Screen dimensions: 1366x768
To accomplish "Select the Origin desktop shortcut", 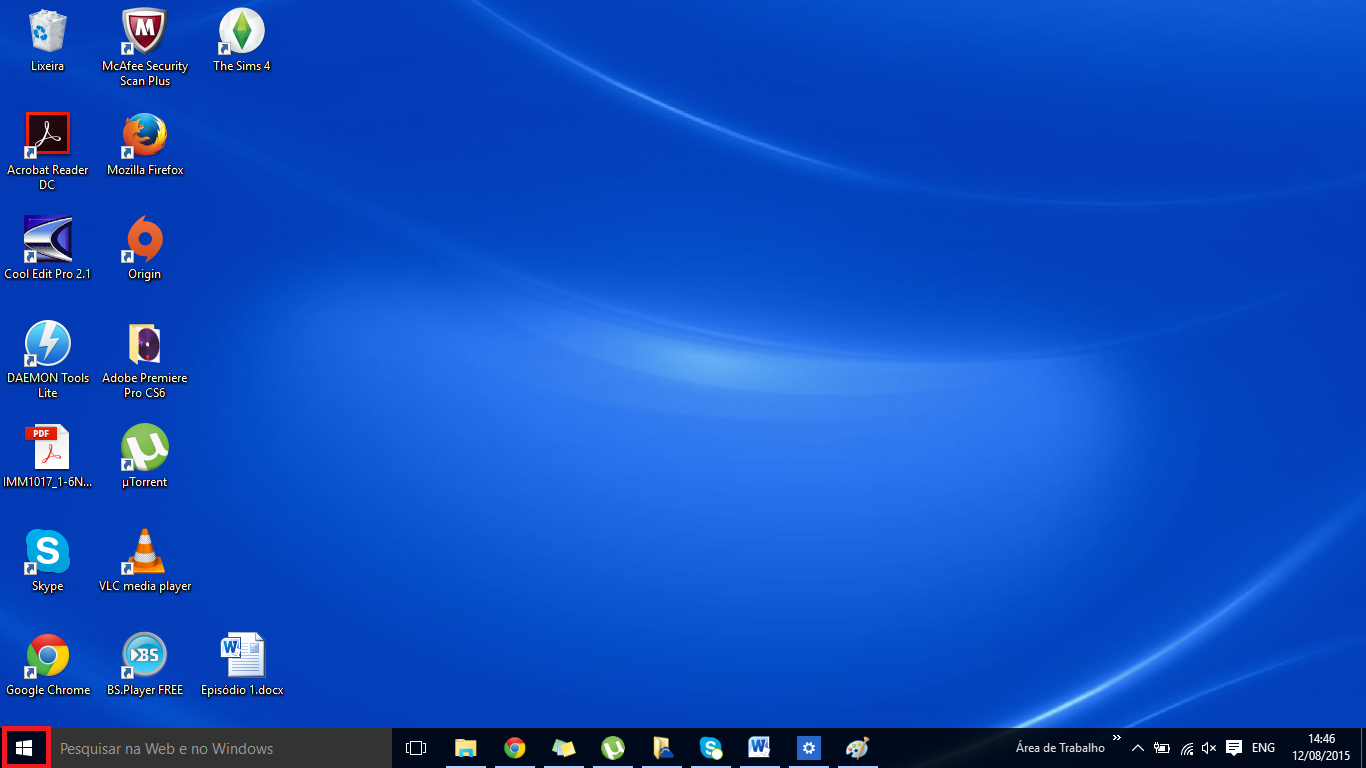I will (x=145, y=249).
